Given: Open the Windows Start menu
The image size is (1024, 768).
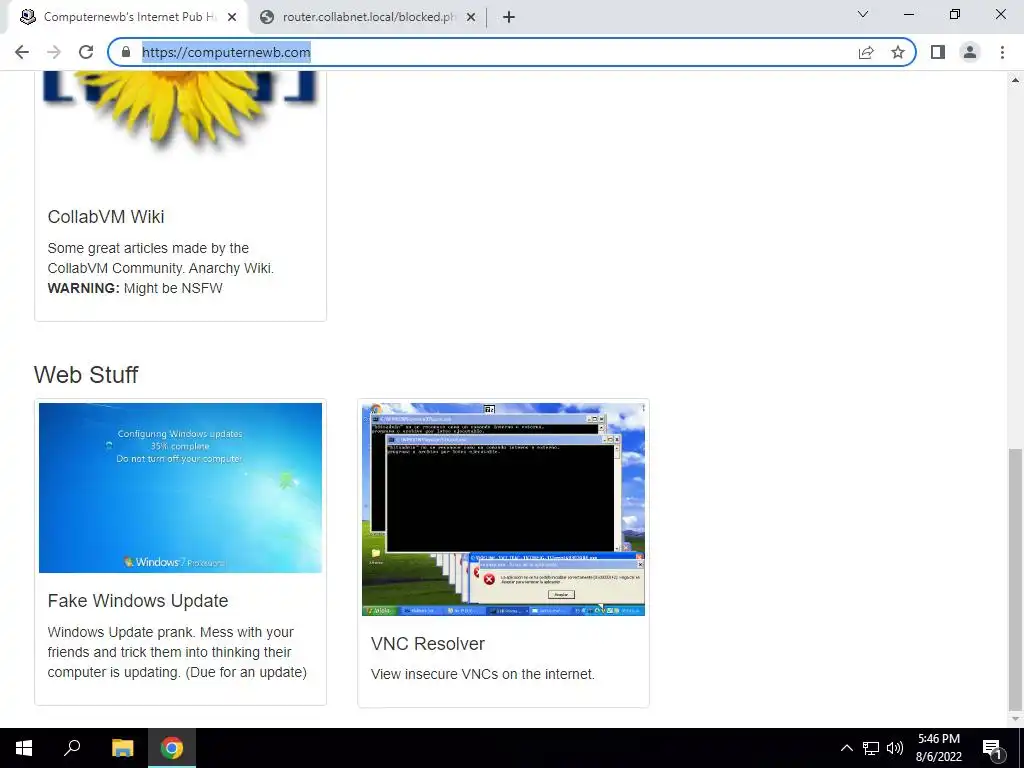Looking at the screenshot, I should click(x=24, y=748).
